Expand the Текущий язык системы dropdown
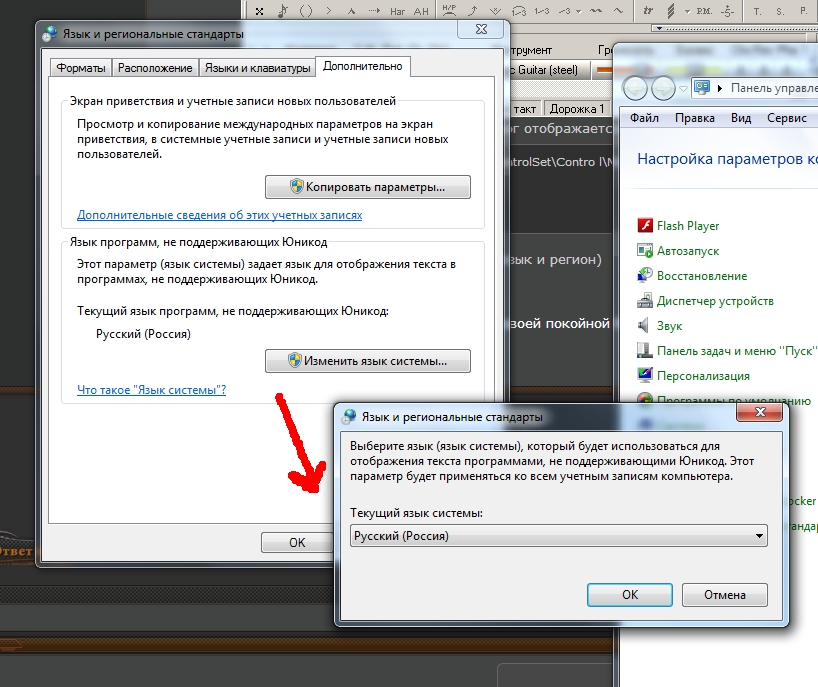 point(758,536)
